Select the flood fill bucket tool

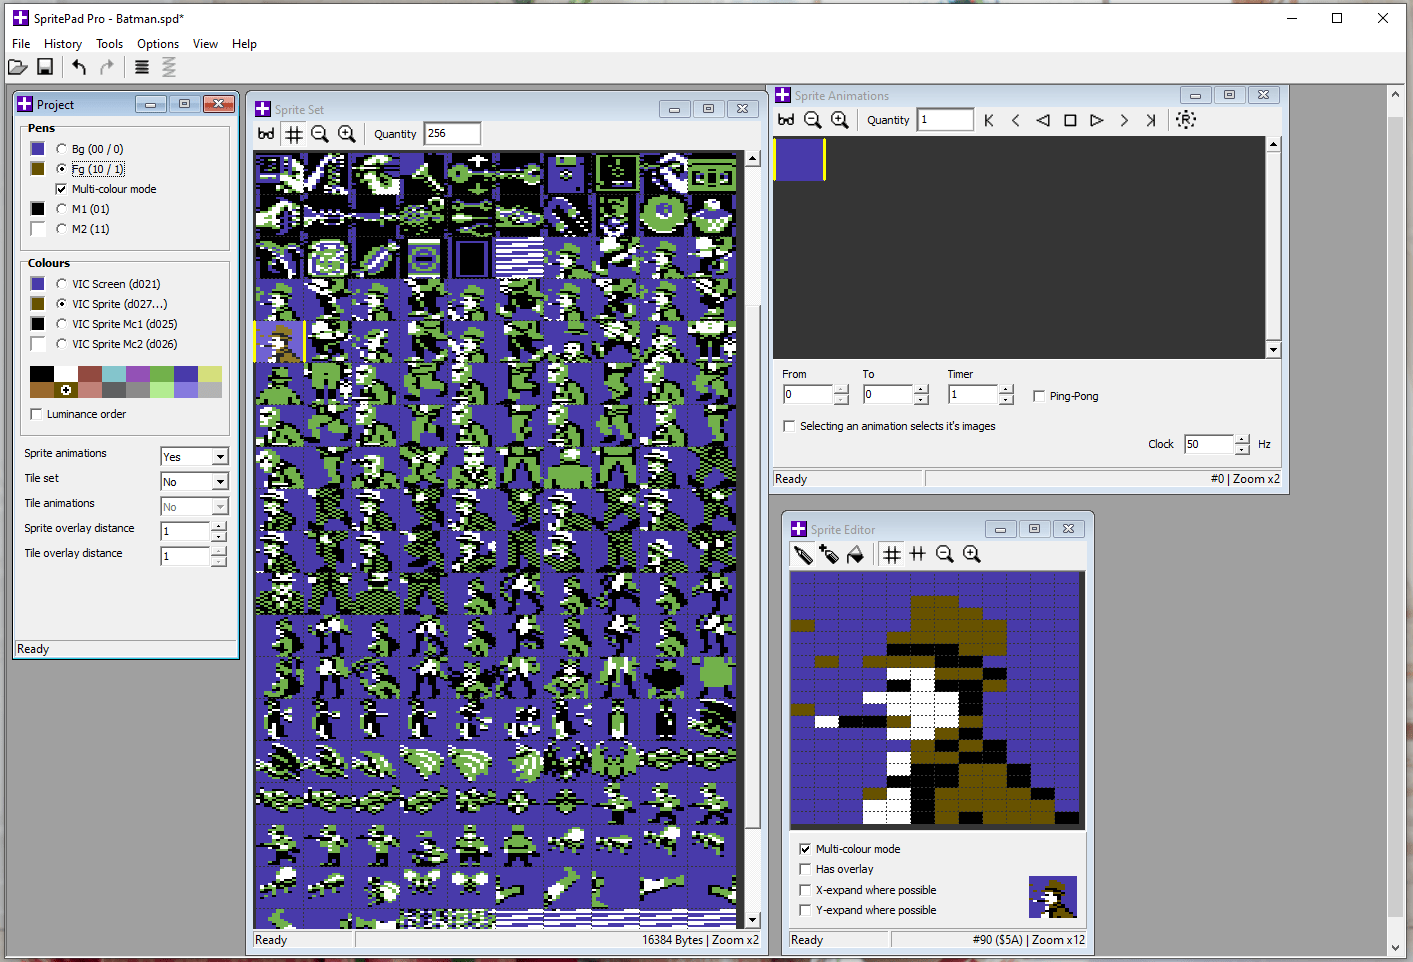tap(856, 554)
